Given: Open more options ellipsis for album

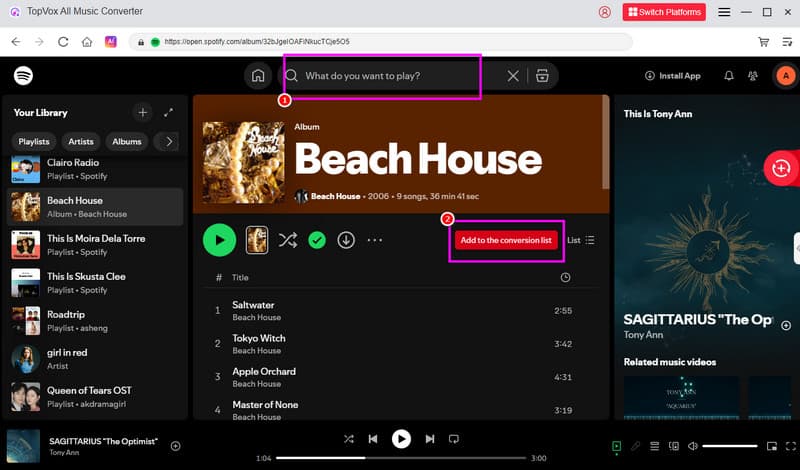Looking at the screenshot, I should coord(375,240).
